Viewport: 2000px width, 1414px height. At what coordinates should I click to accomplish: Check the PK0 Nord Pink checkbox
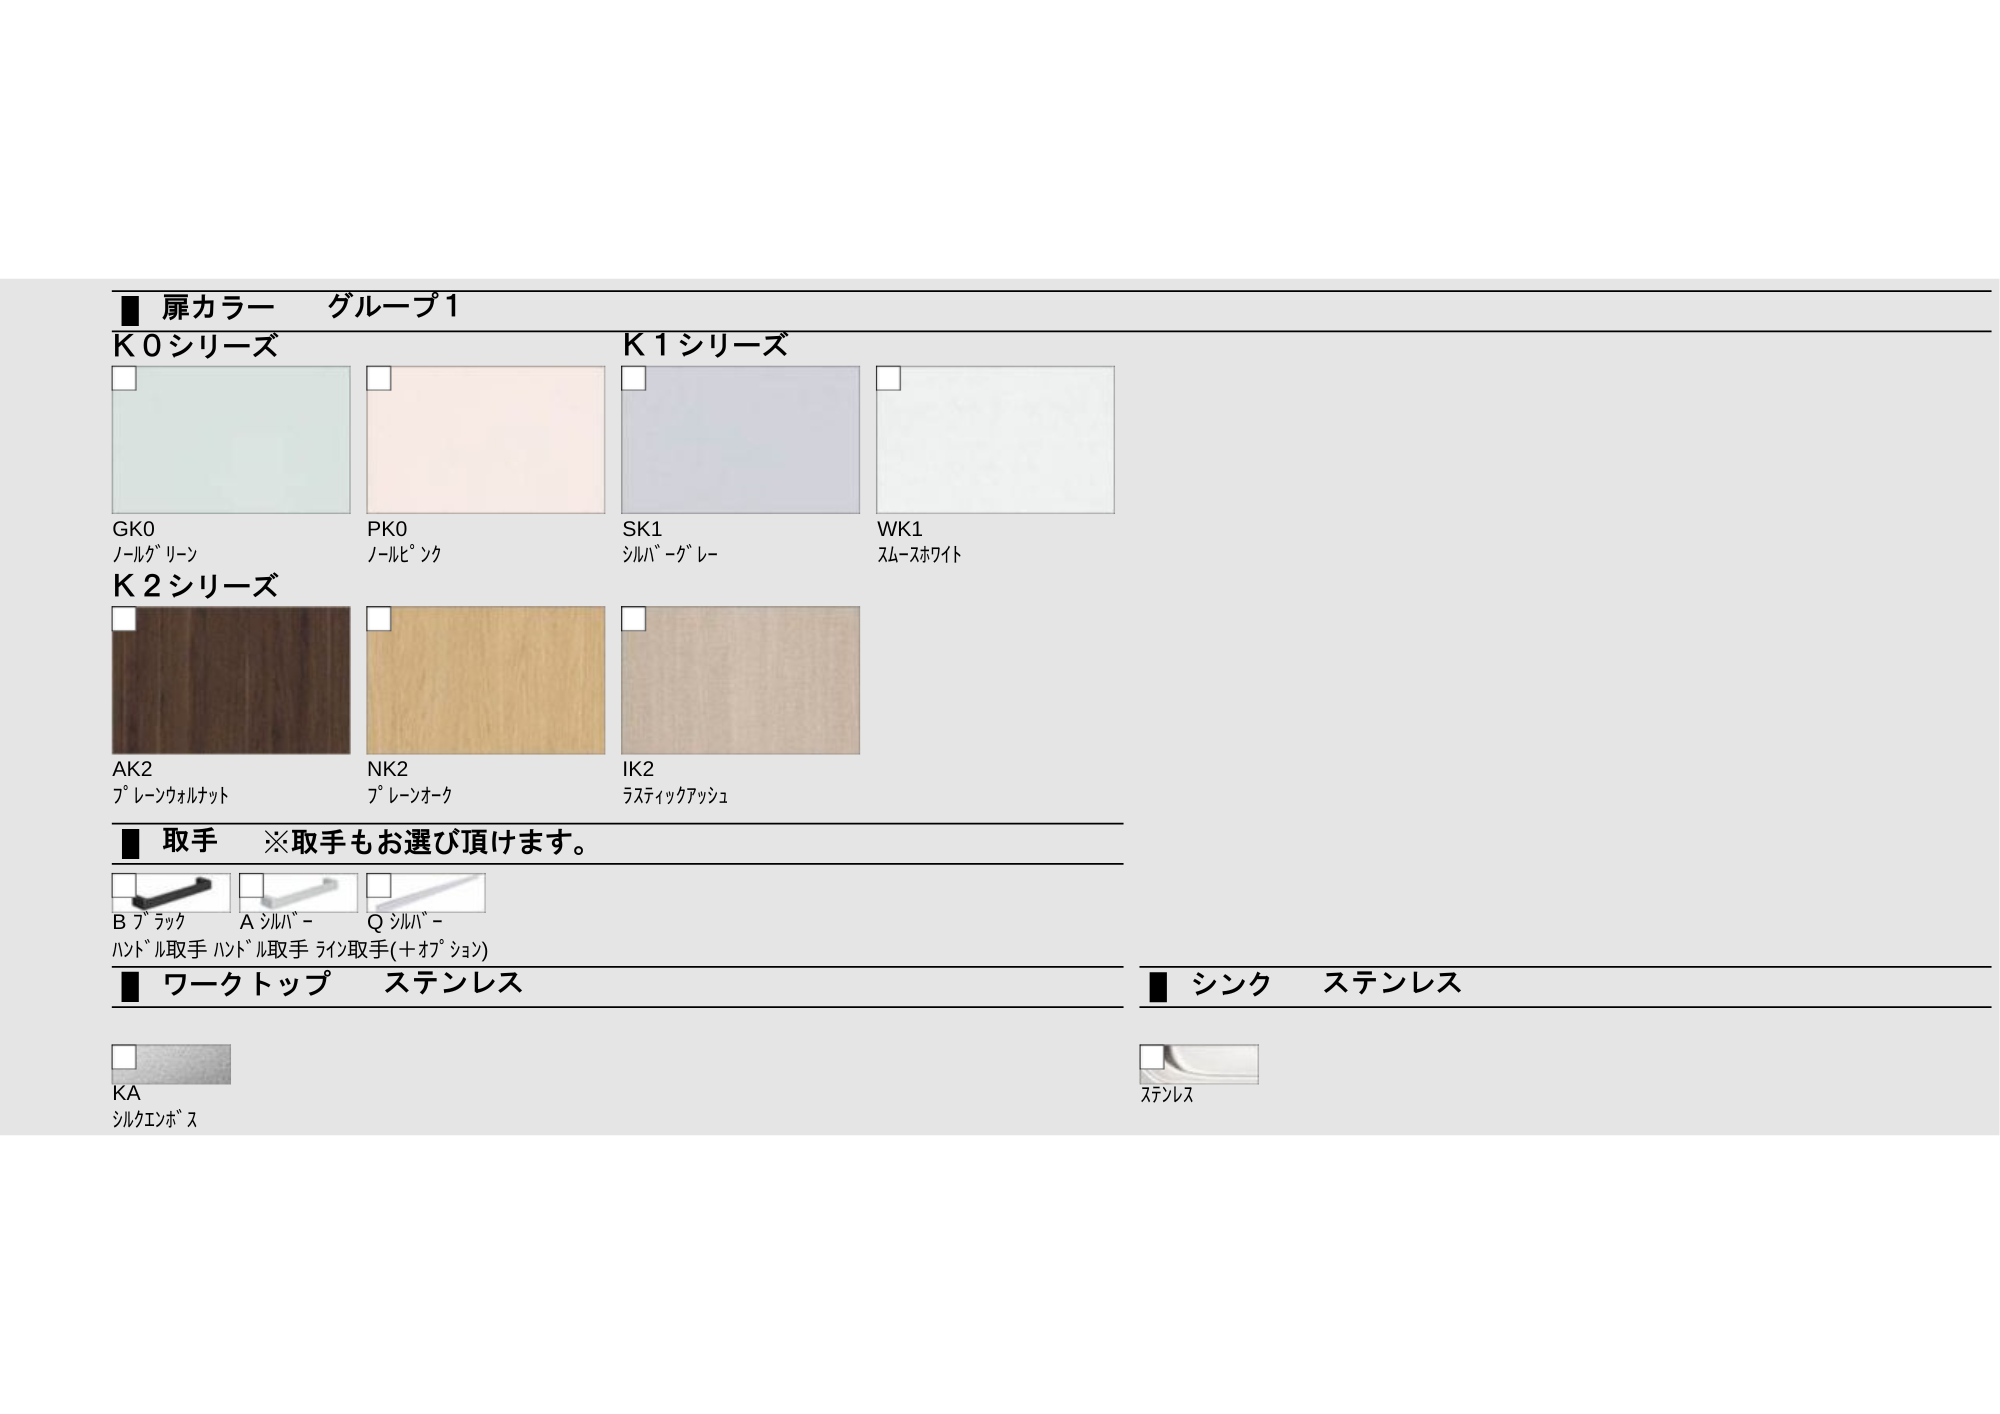[x=379, y=378]
